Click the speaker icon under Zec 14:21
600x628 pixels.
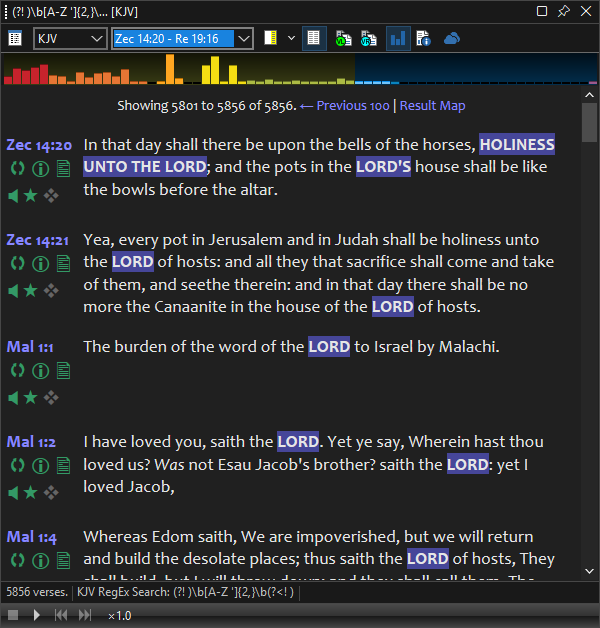[x=13, y=291]
